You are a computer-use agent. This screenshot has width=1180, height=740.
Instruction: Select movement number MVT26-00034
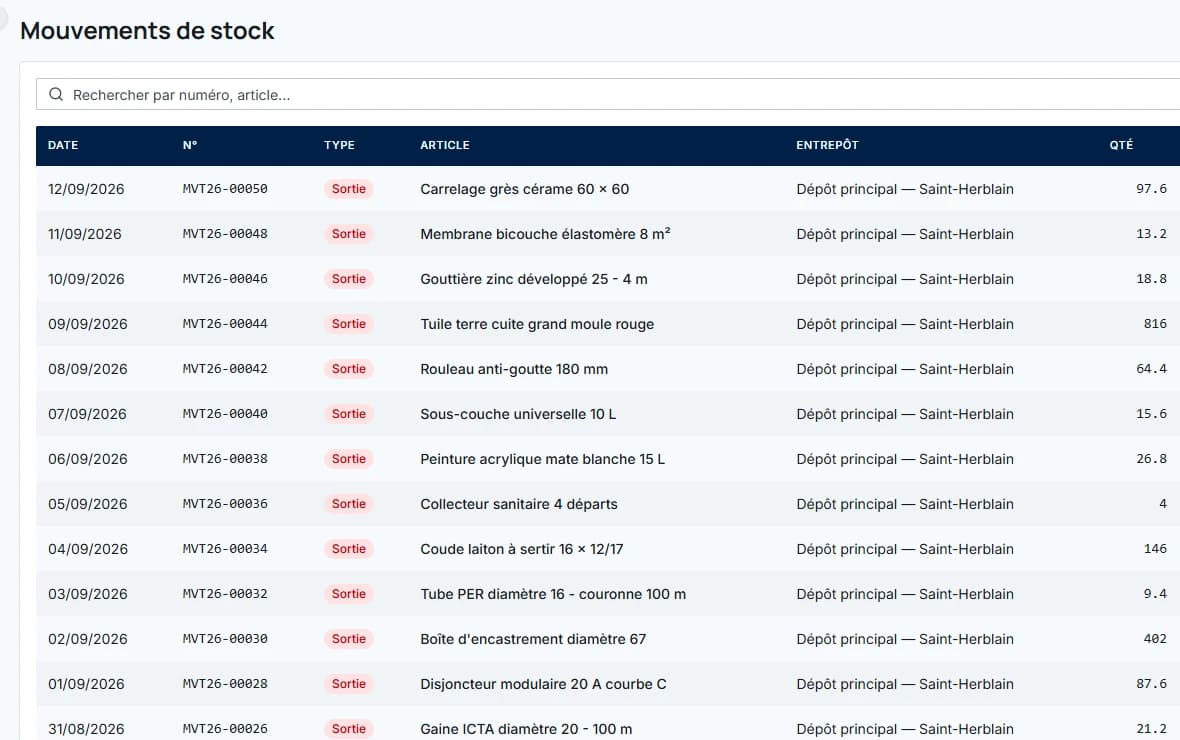coord(225,549)
